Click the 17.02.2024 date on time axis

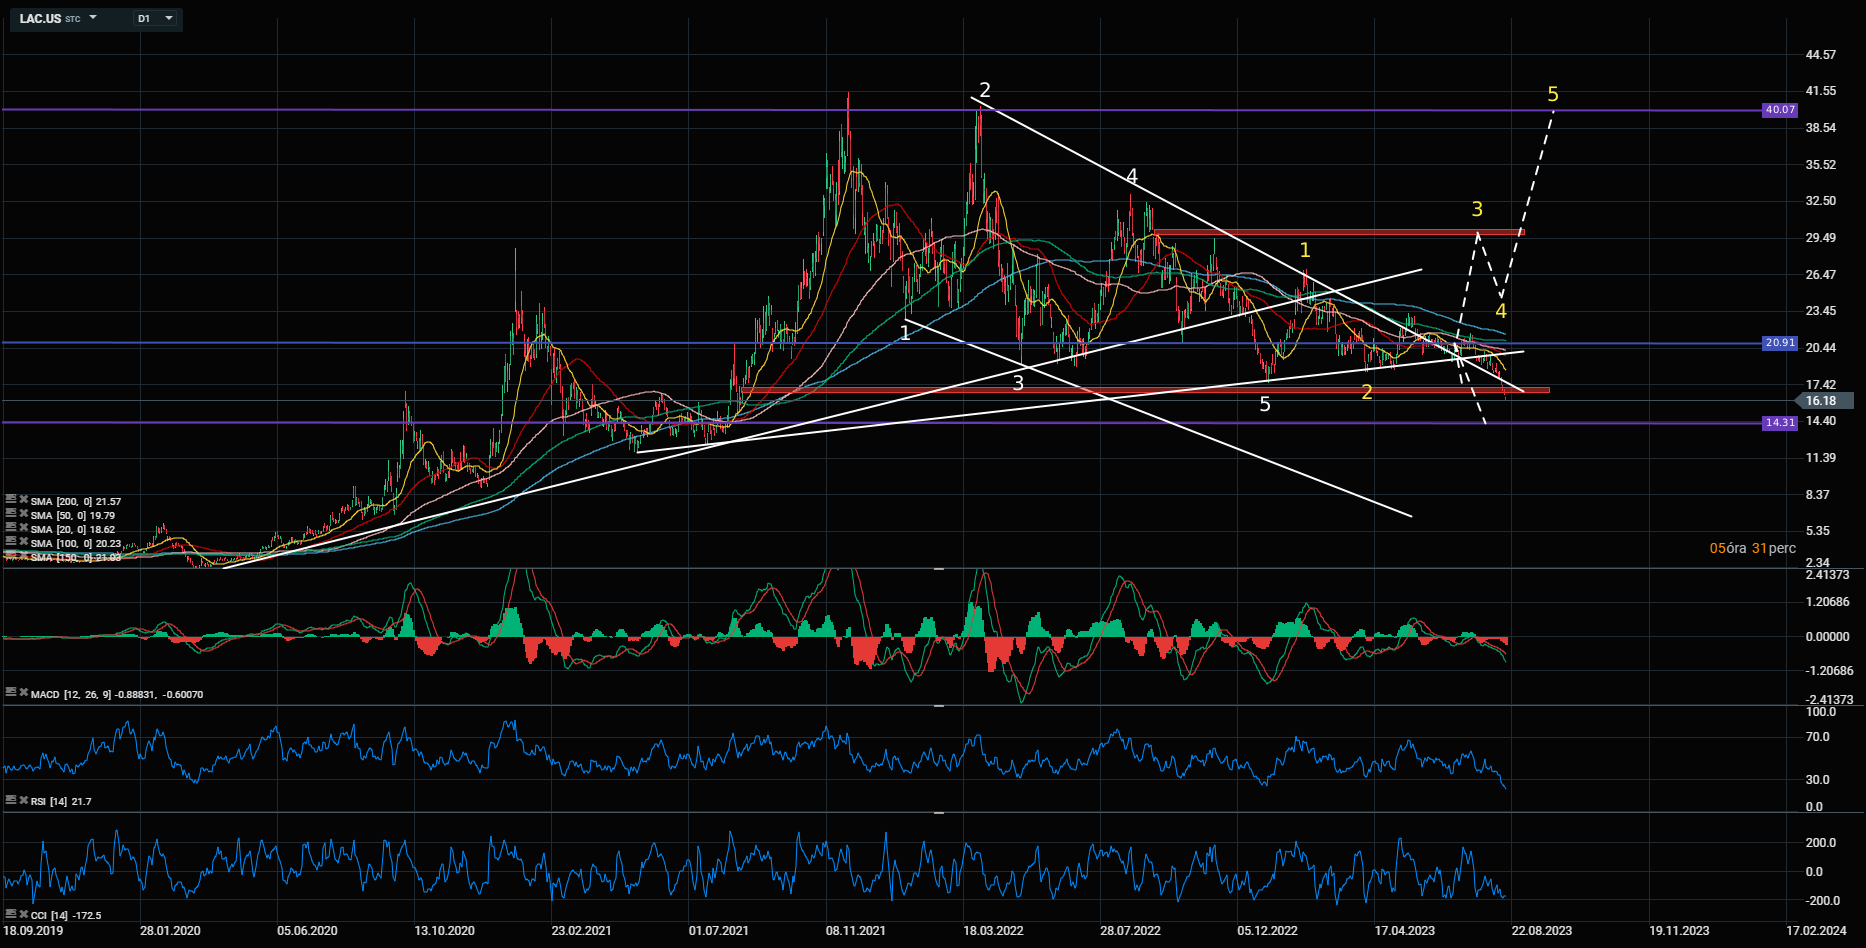[x=1816, y=931]
